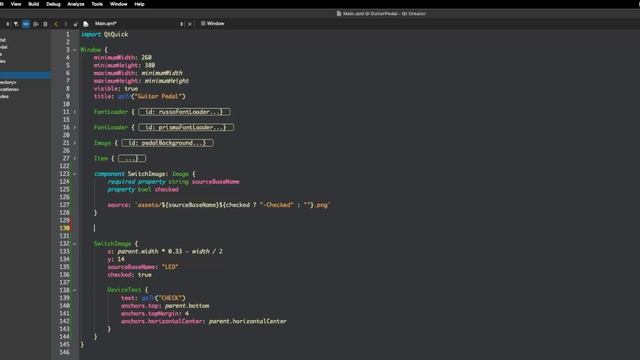Click the window title 'Main.qml @ GuitarPedal'
This screenshot has height=360, width=640.
pos(381,13)
